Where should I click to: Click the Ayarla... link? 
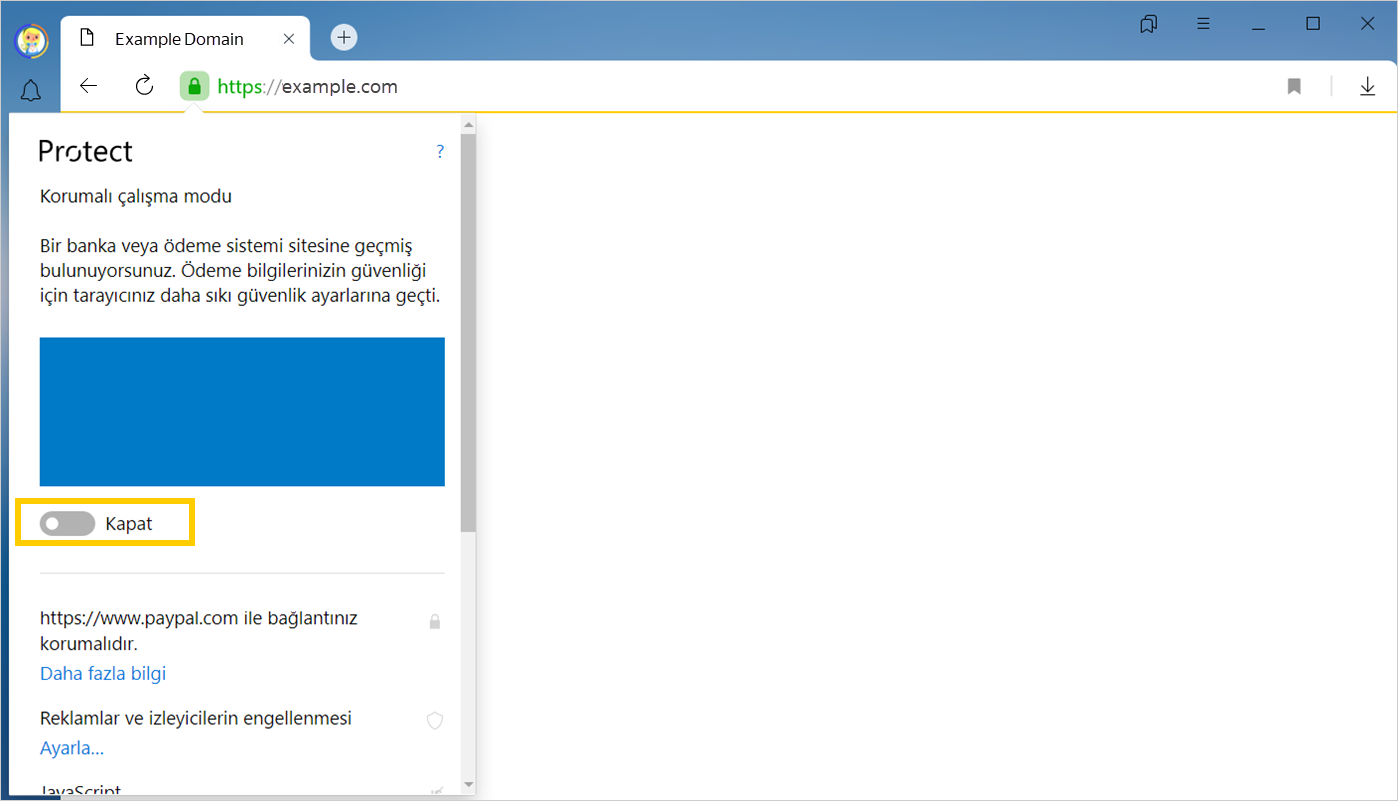click(x=72, y=748)
